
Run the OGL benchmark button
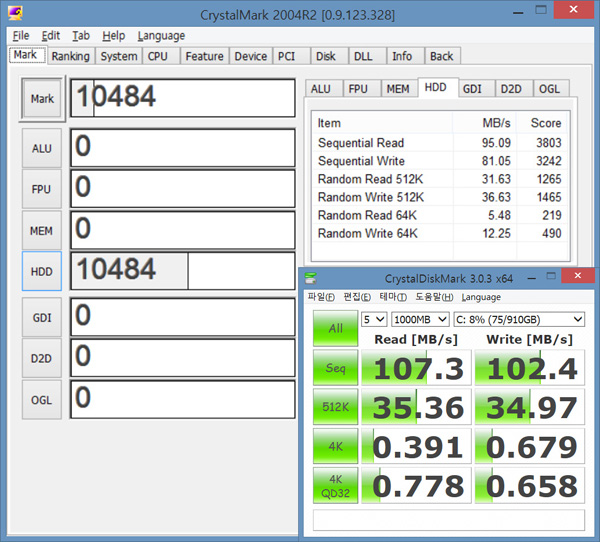[x=42, y=400]
